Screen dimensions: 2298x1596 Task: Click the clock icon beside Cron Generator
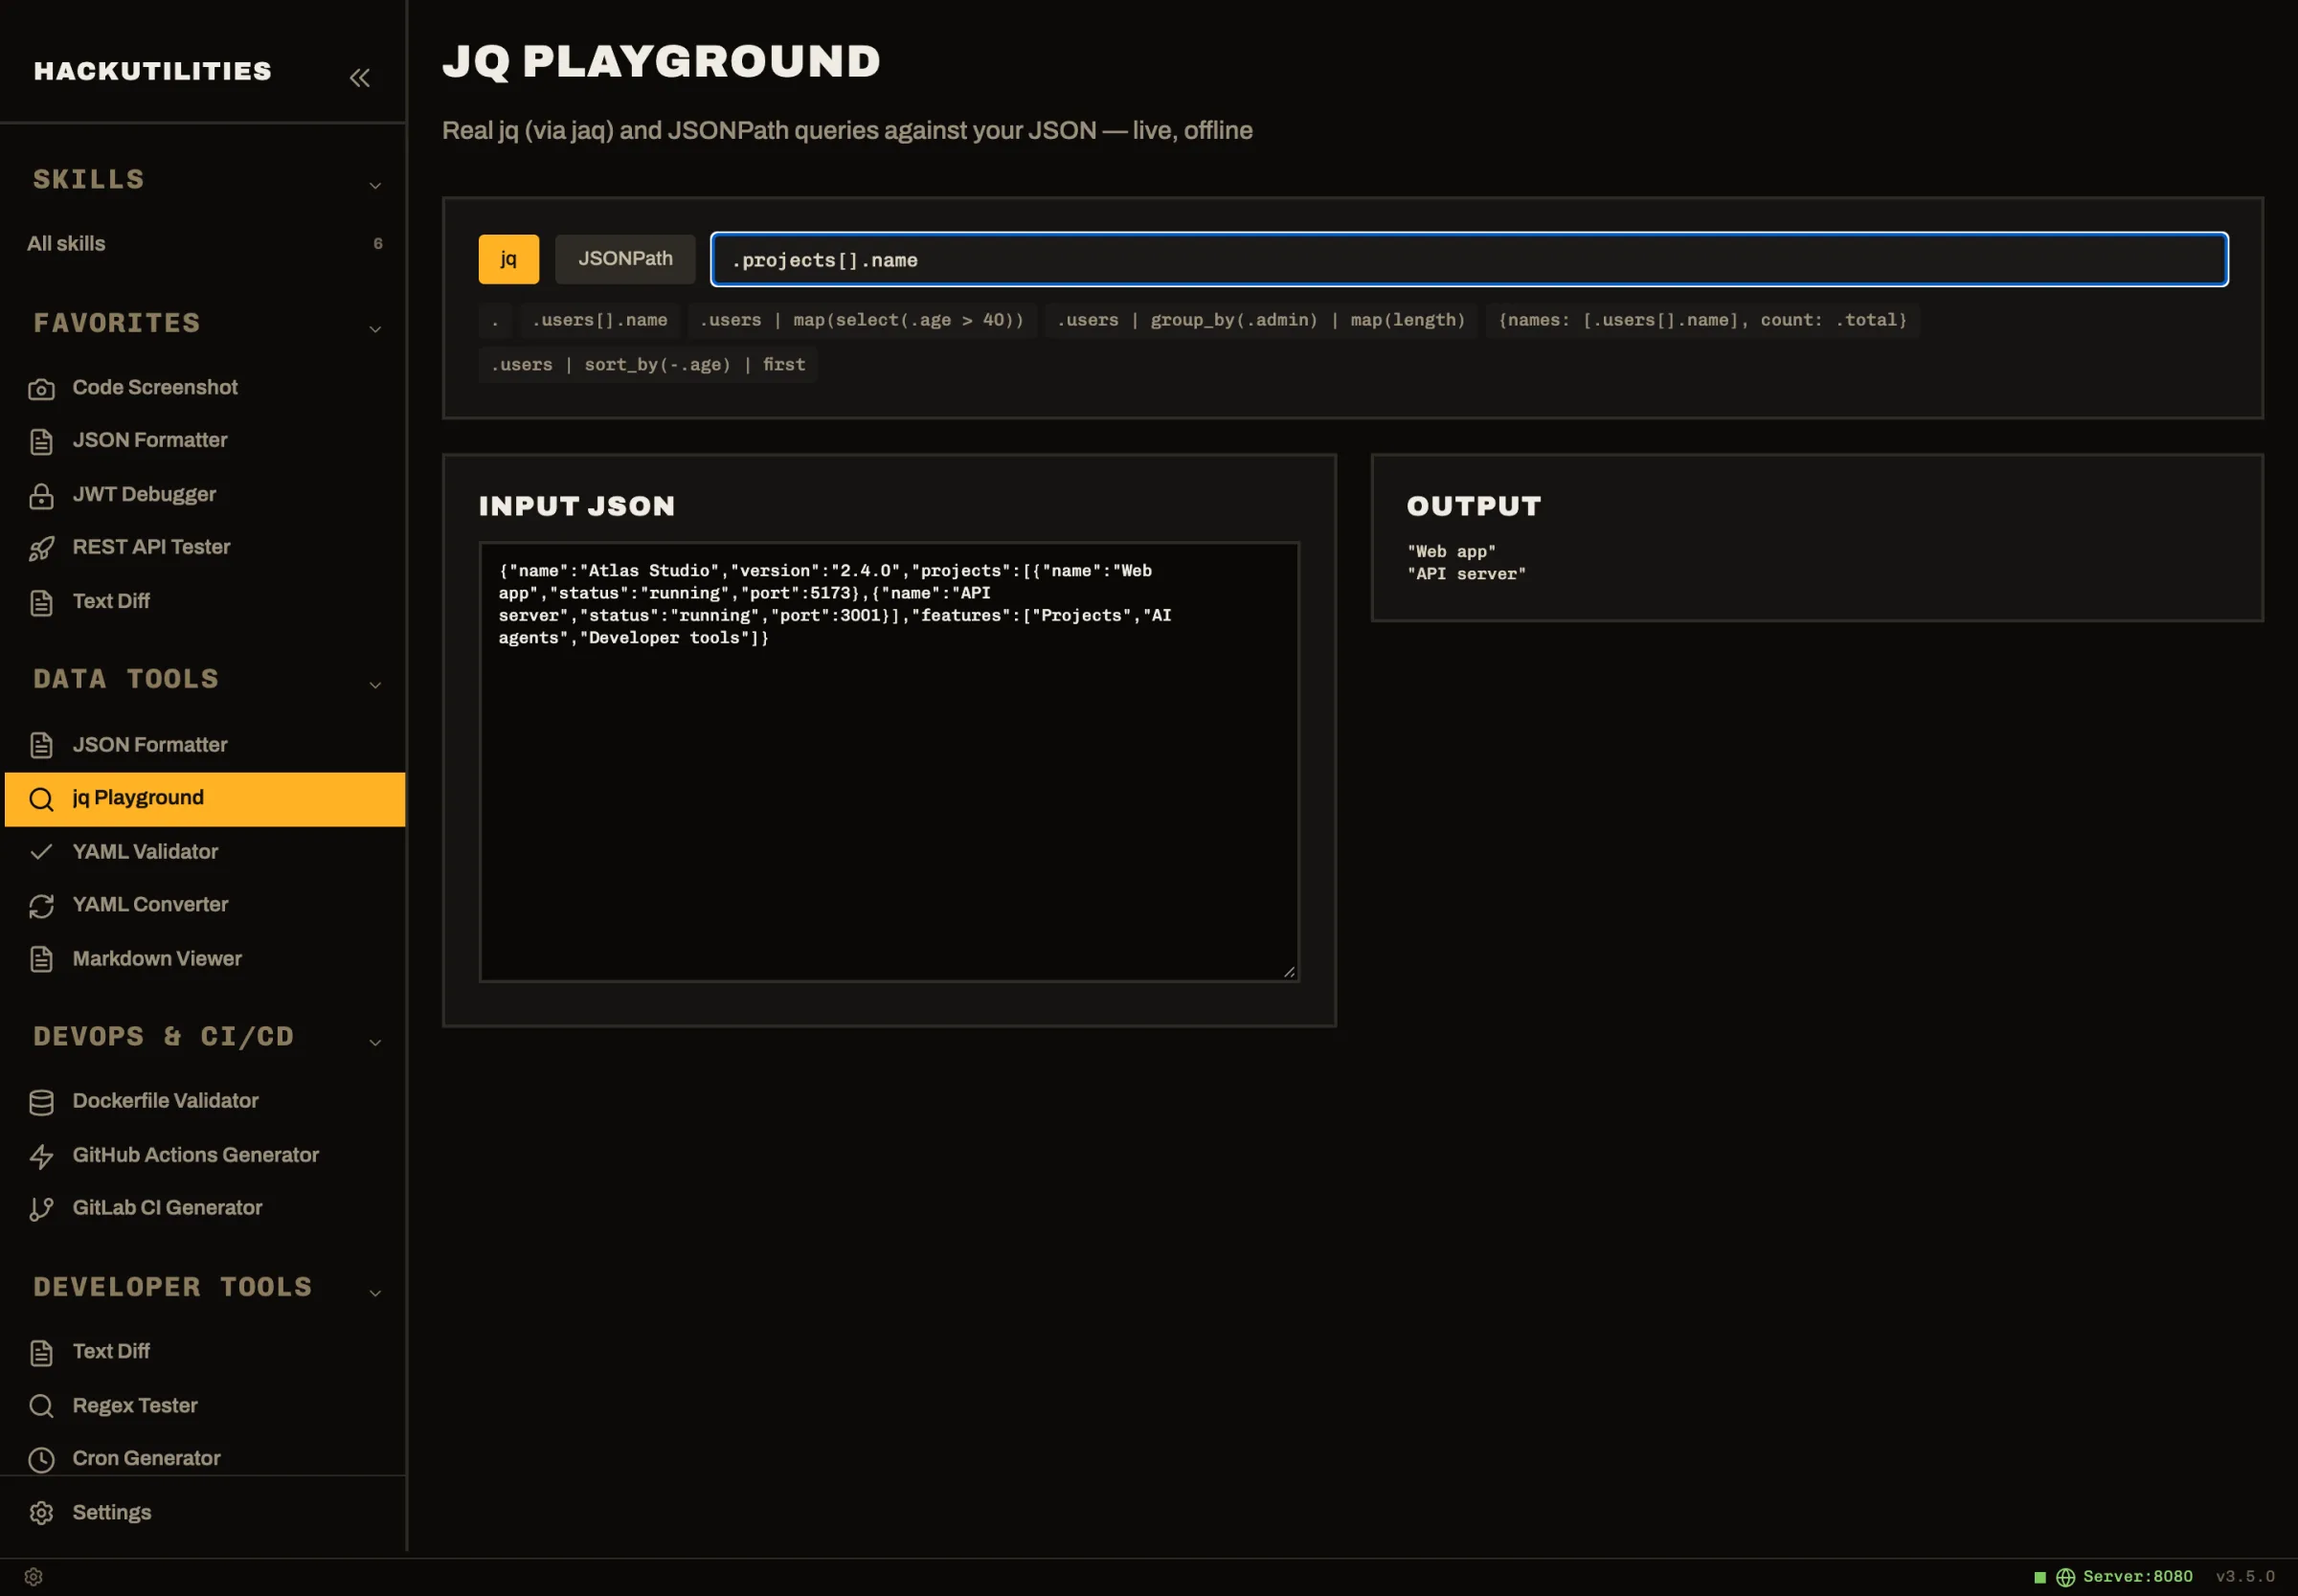[x=41, y=1459]
